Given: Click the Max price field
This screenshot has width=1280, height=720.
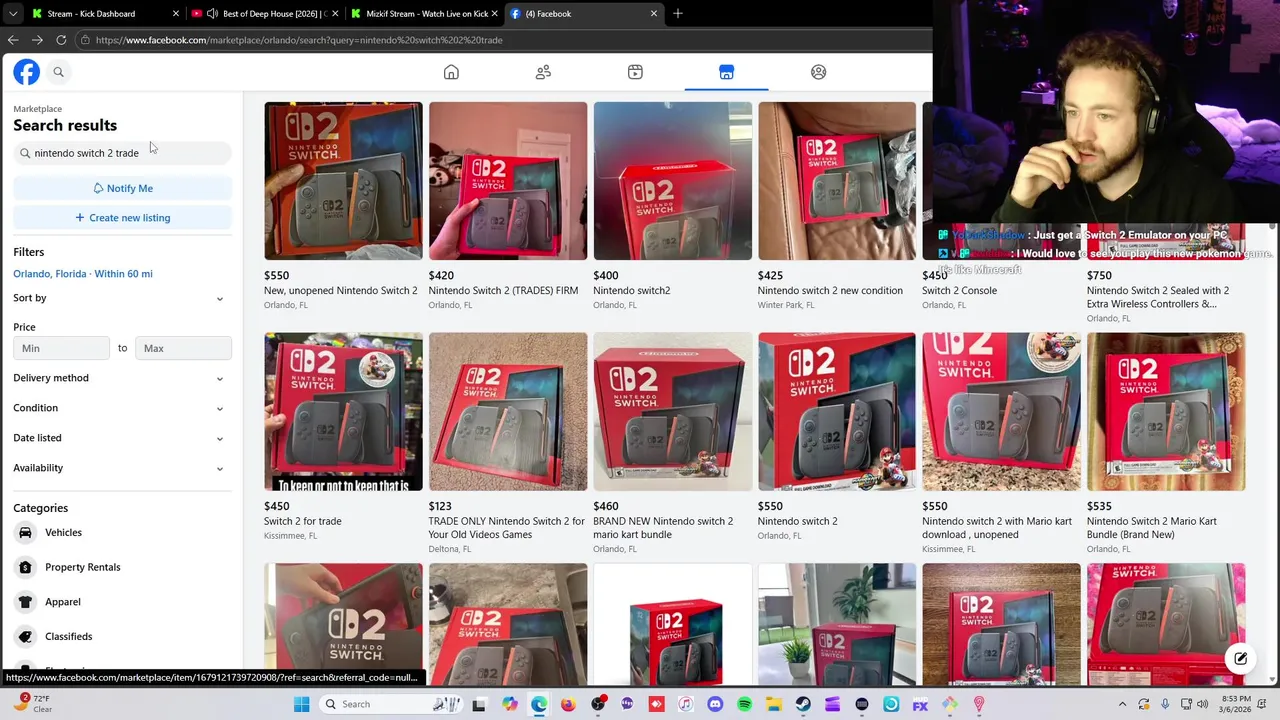Looking at the screenshot, I should click(183, 348).
